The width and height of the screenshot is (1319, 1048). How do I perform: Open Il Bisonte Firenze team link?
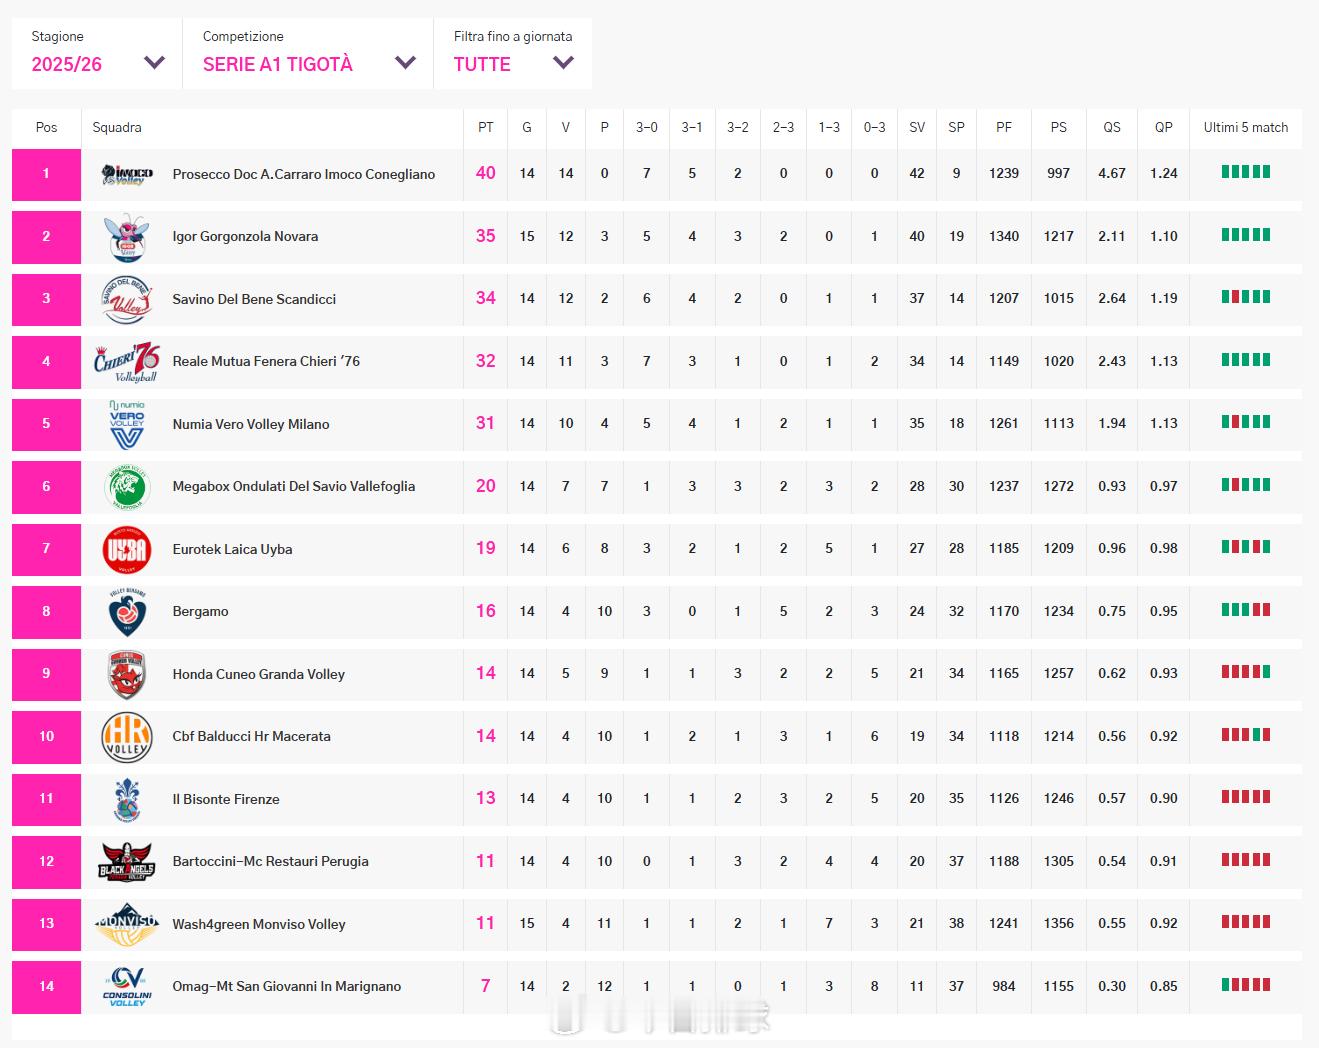click(x=226, y=799)
